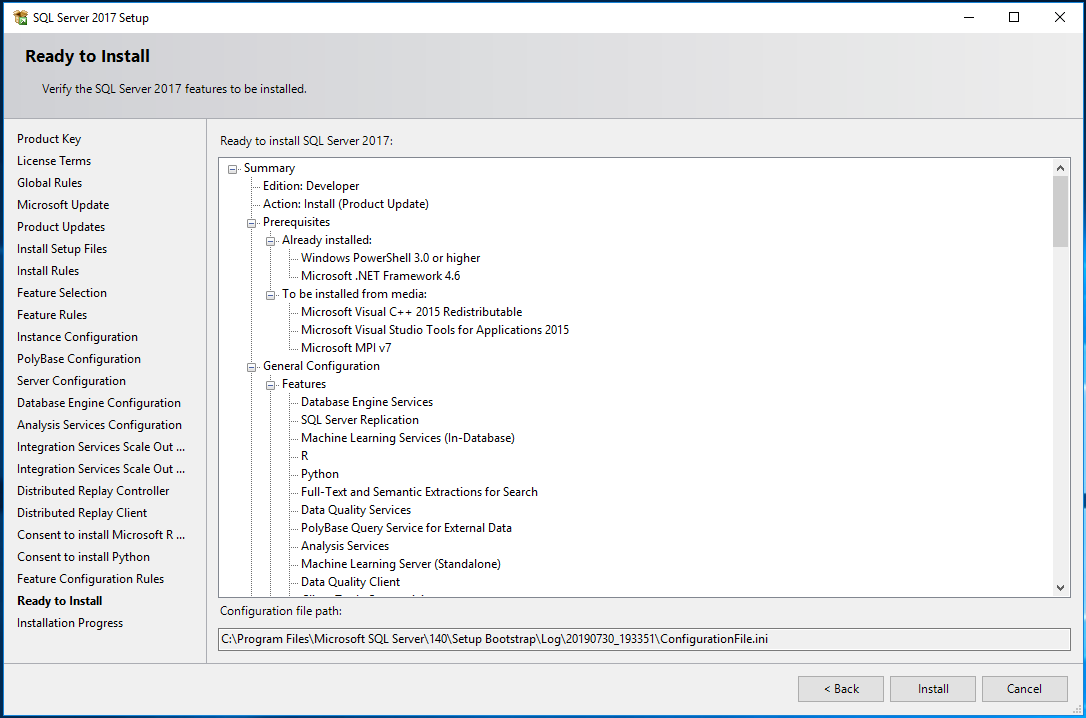The image size is (1086, 718).
Task: Open the Server Configuration step
Action: (x=71, y=381)
